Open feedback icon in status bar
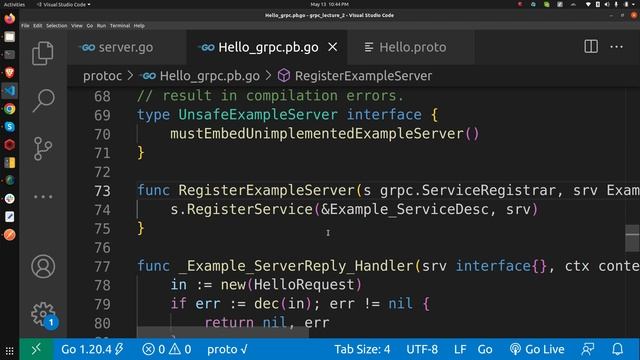The height and width of the screenshot is (360, 640). pos(588,349)
